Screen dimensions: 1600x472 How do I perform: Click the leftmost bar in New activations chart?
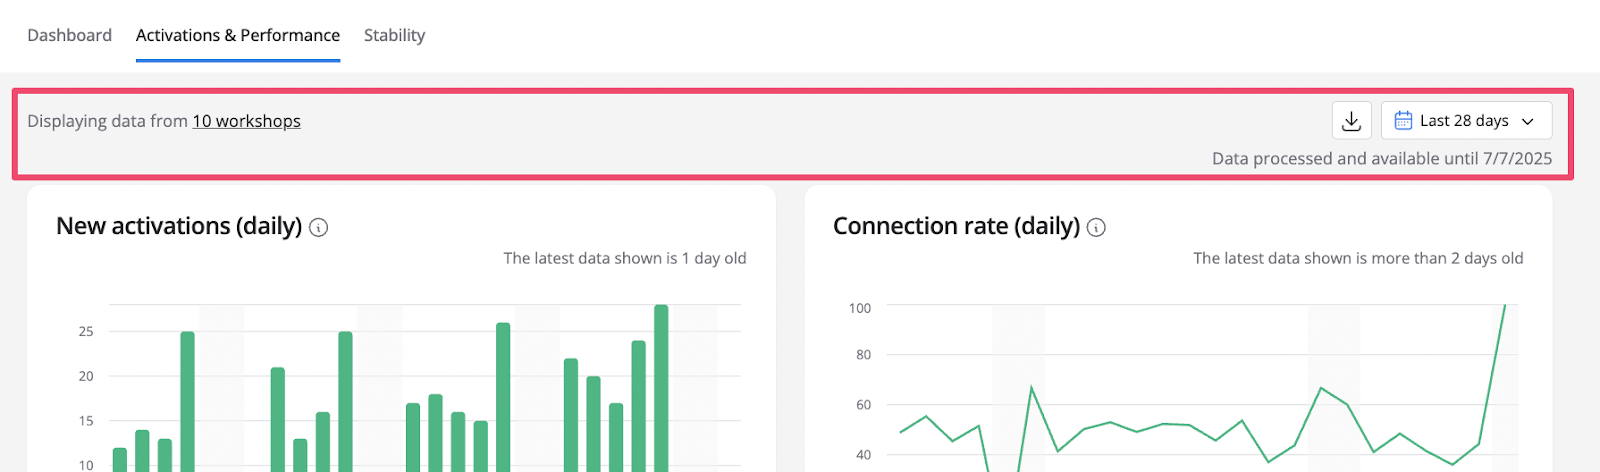tap(120, 459)
